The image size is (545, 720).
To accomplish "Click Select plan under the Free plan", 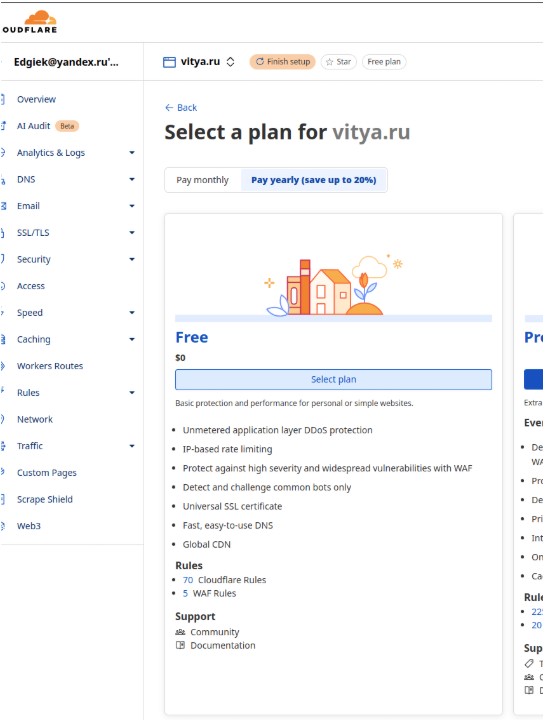I will click(x=333, y=379).
